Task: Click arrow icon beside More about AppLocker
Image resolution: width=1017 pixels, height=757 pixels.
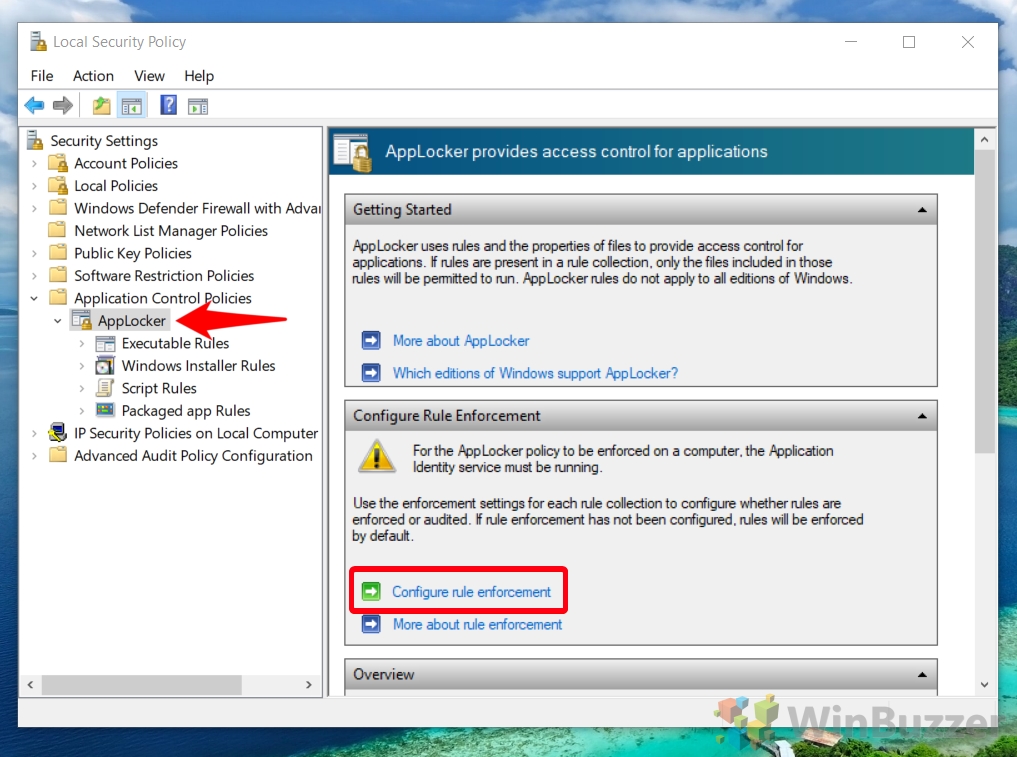Action: pos(371,340)
